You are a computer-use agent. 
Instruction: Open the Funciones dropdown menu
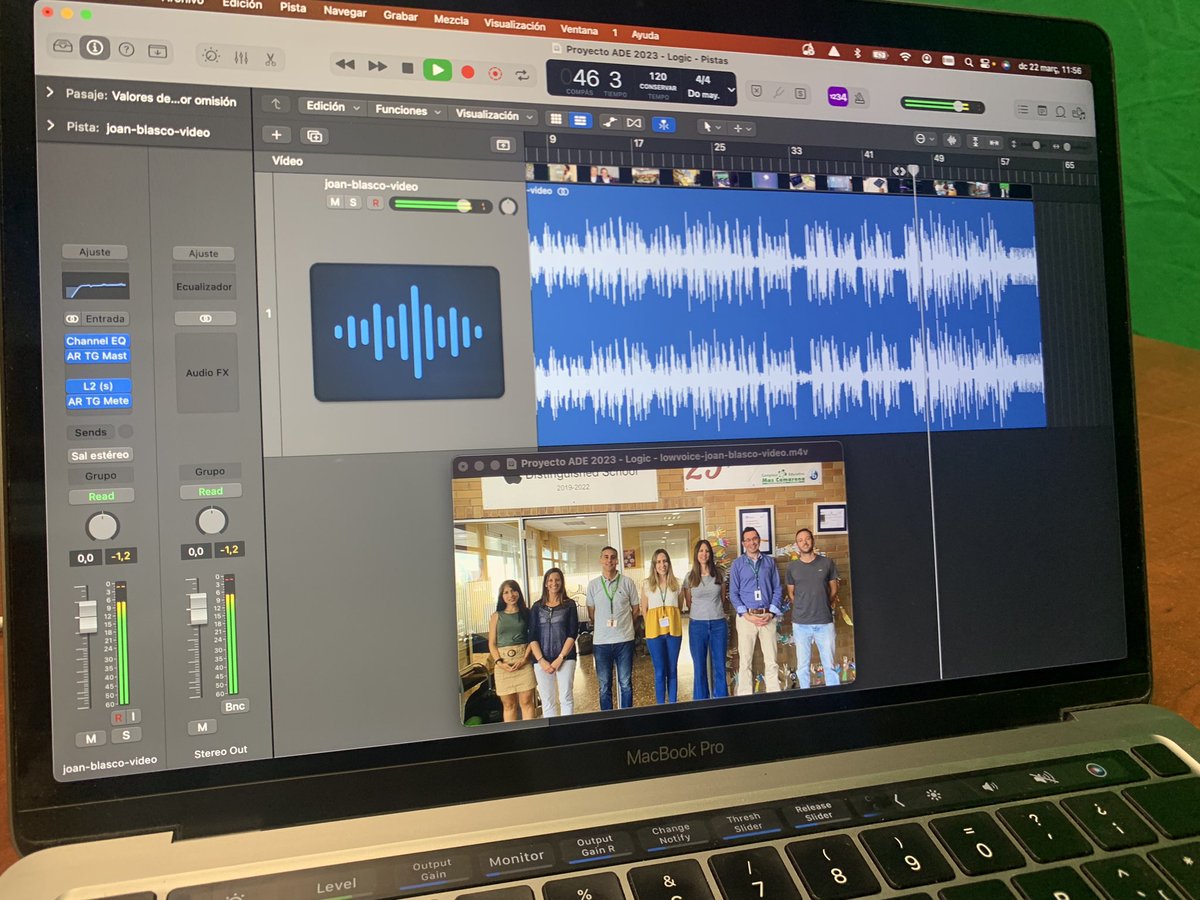tap(406, 110)
